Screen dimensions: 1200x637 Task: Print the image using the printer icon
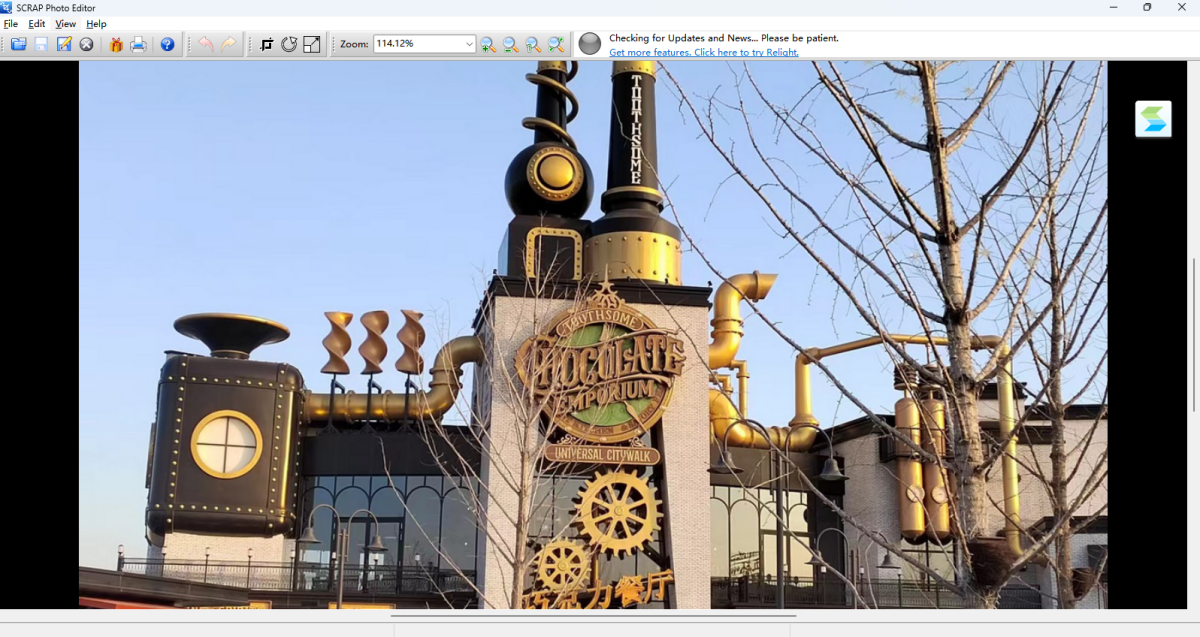pos(138,44)
